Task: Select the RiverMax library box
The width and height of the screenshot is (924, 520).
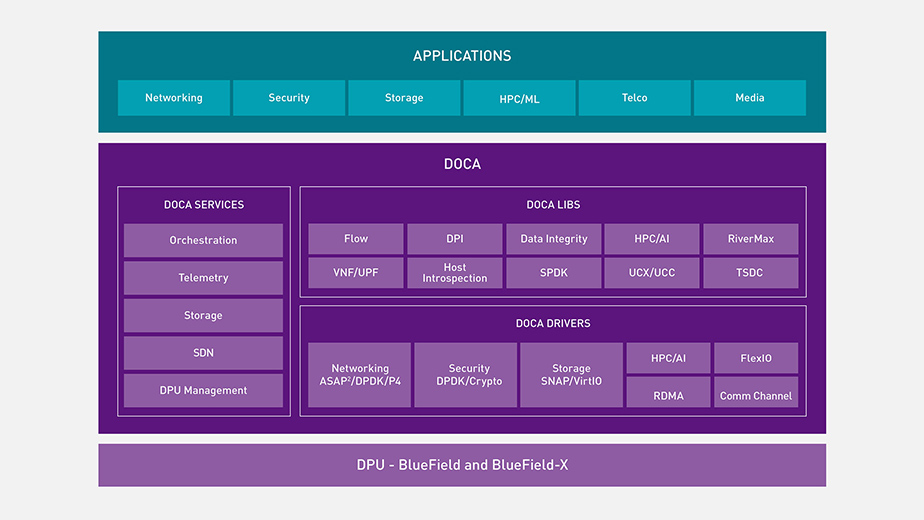Action: coord(751,239)
